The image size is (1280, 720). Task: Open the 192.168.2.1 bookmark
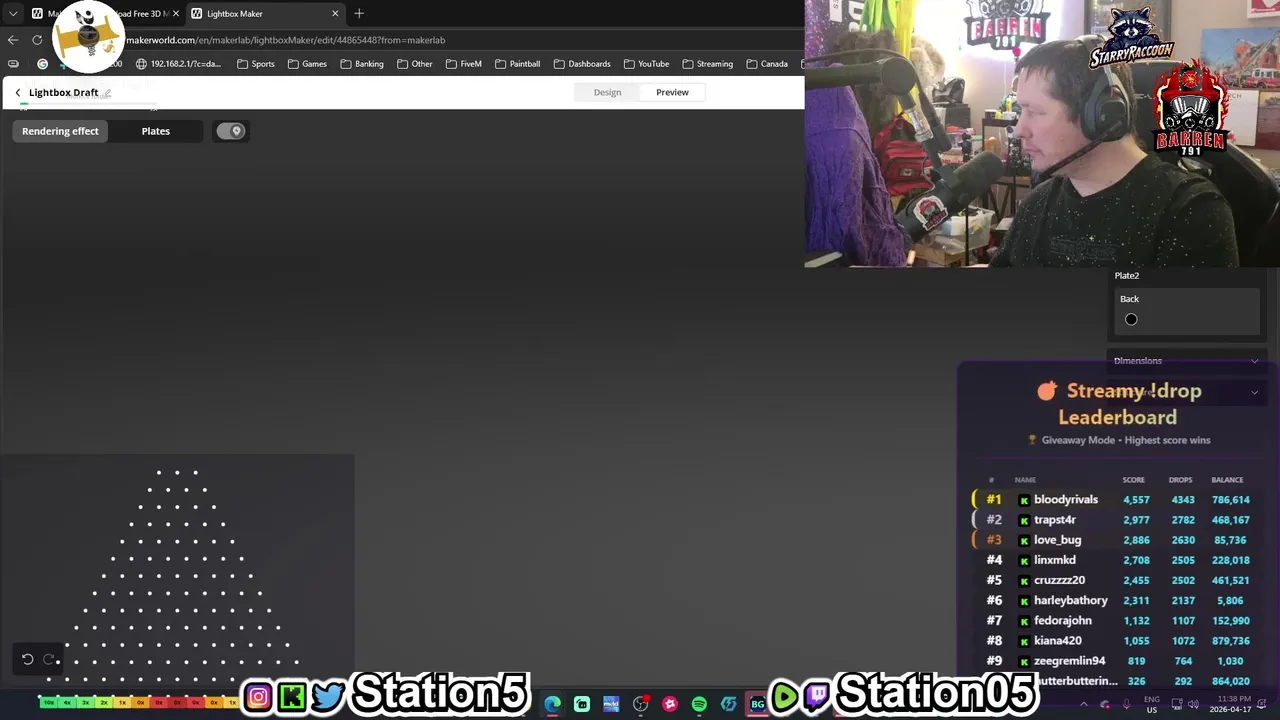[x=178, y=64]
